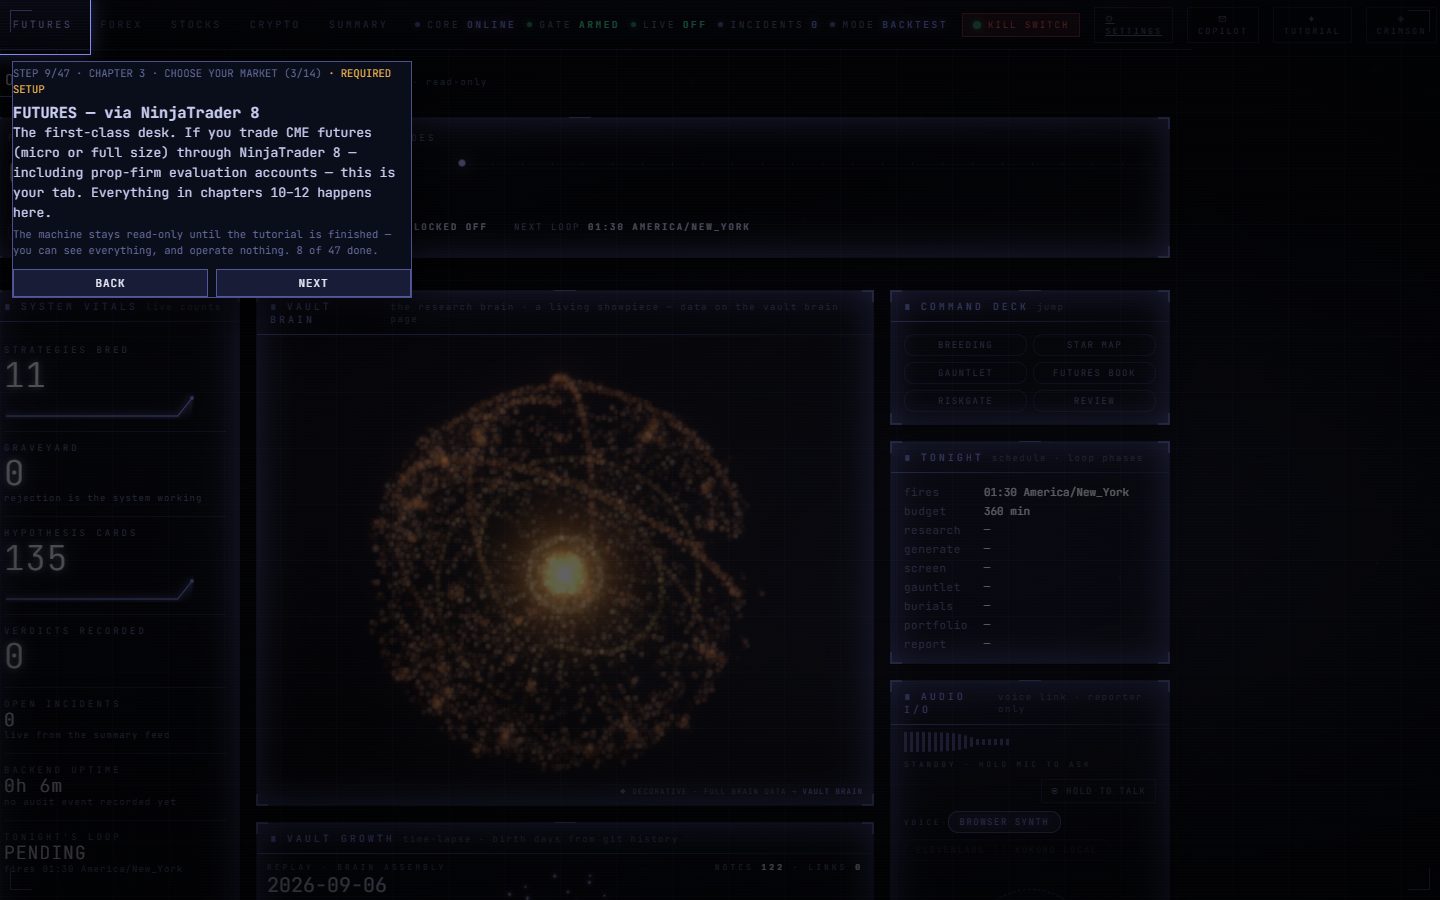Screen dimensions: 1440x900
Task: Switch to Crimson theme icon
Action: (x=1400, y=25)
